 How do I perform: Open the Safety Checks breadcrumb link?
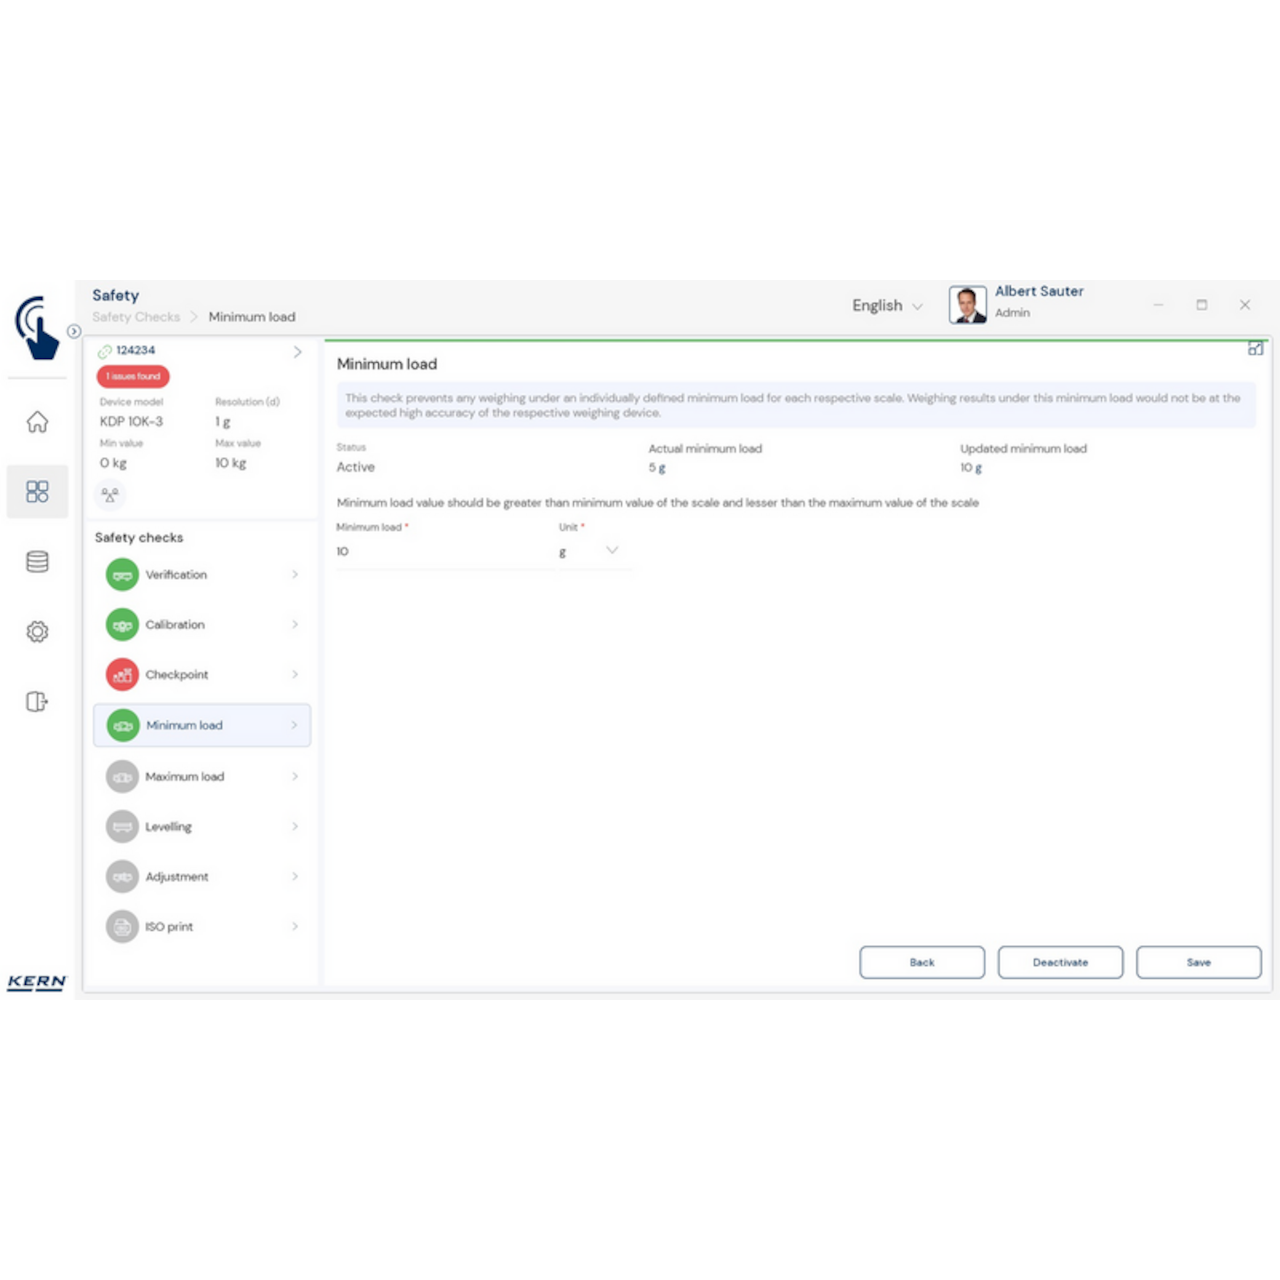[x=136, y=317]
